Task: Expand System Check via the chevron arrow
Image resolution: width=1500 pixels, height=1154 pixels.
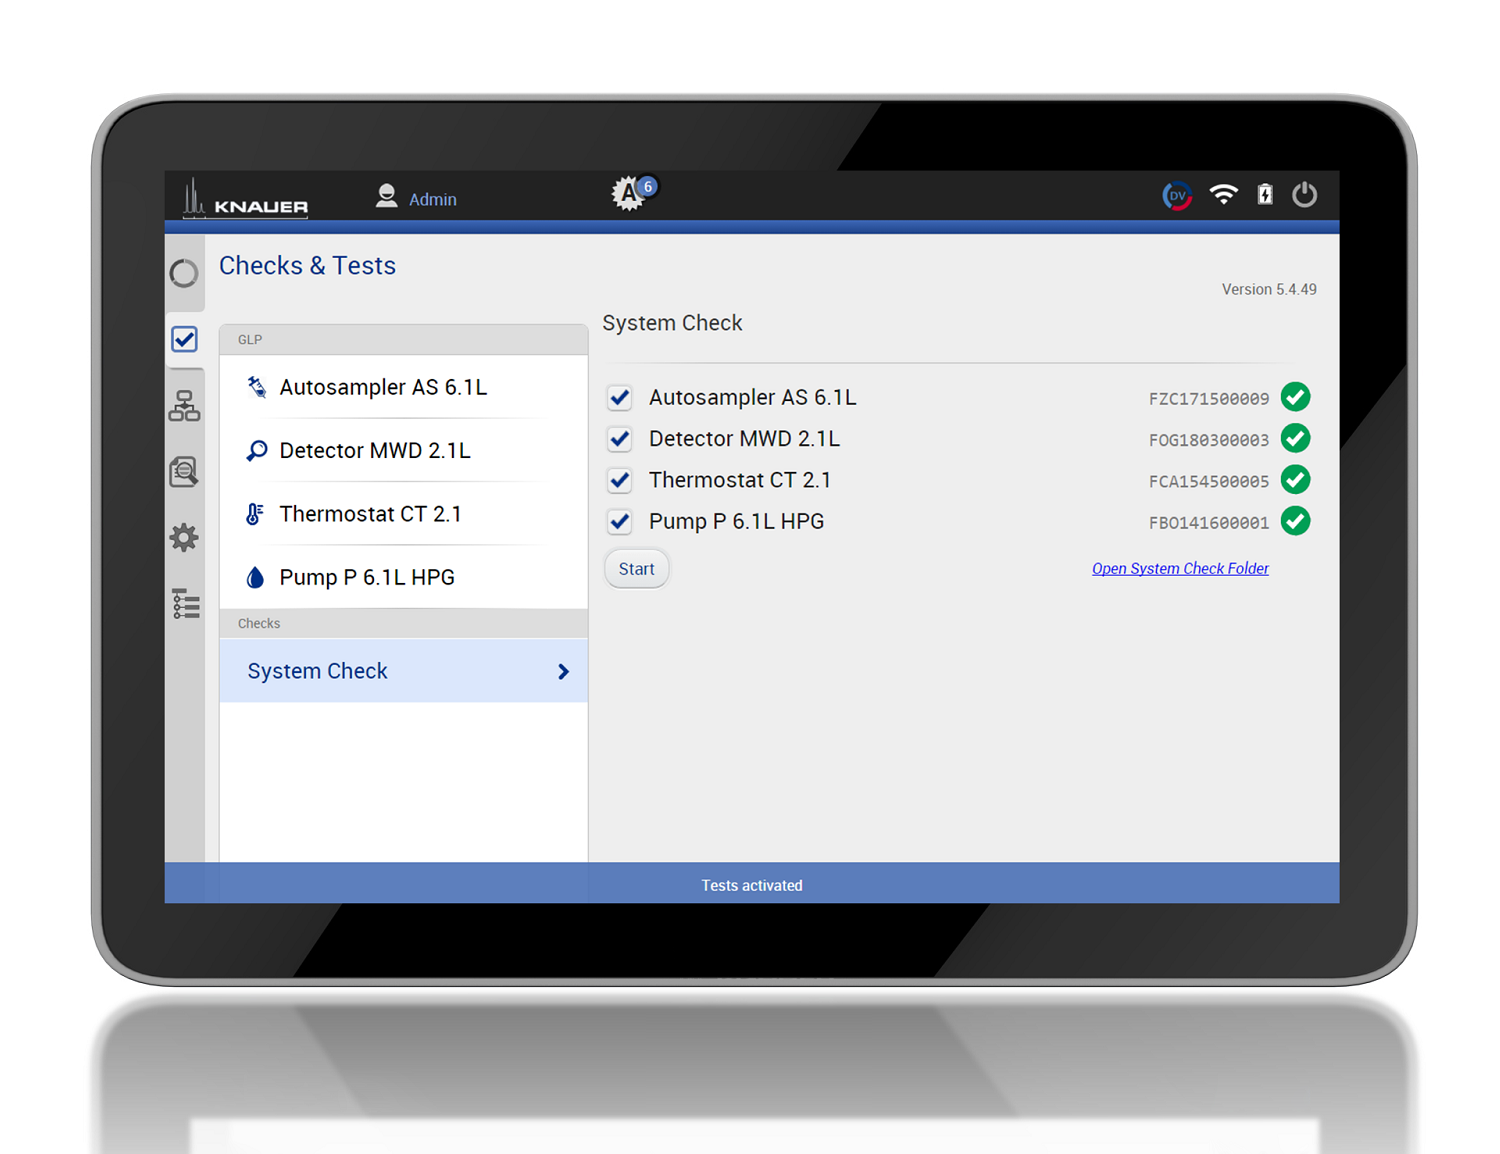Action: (563, 672)
